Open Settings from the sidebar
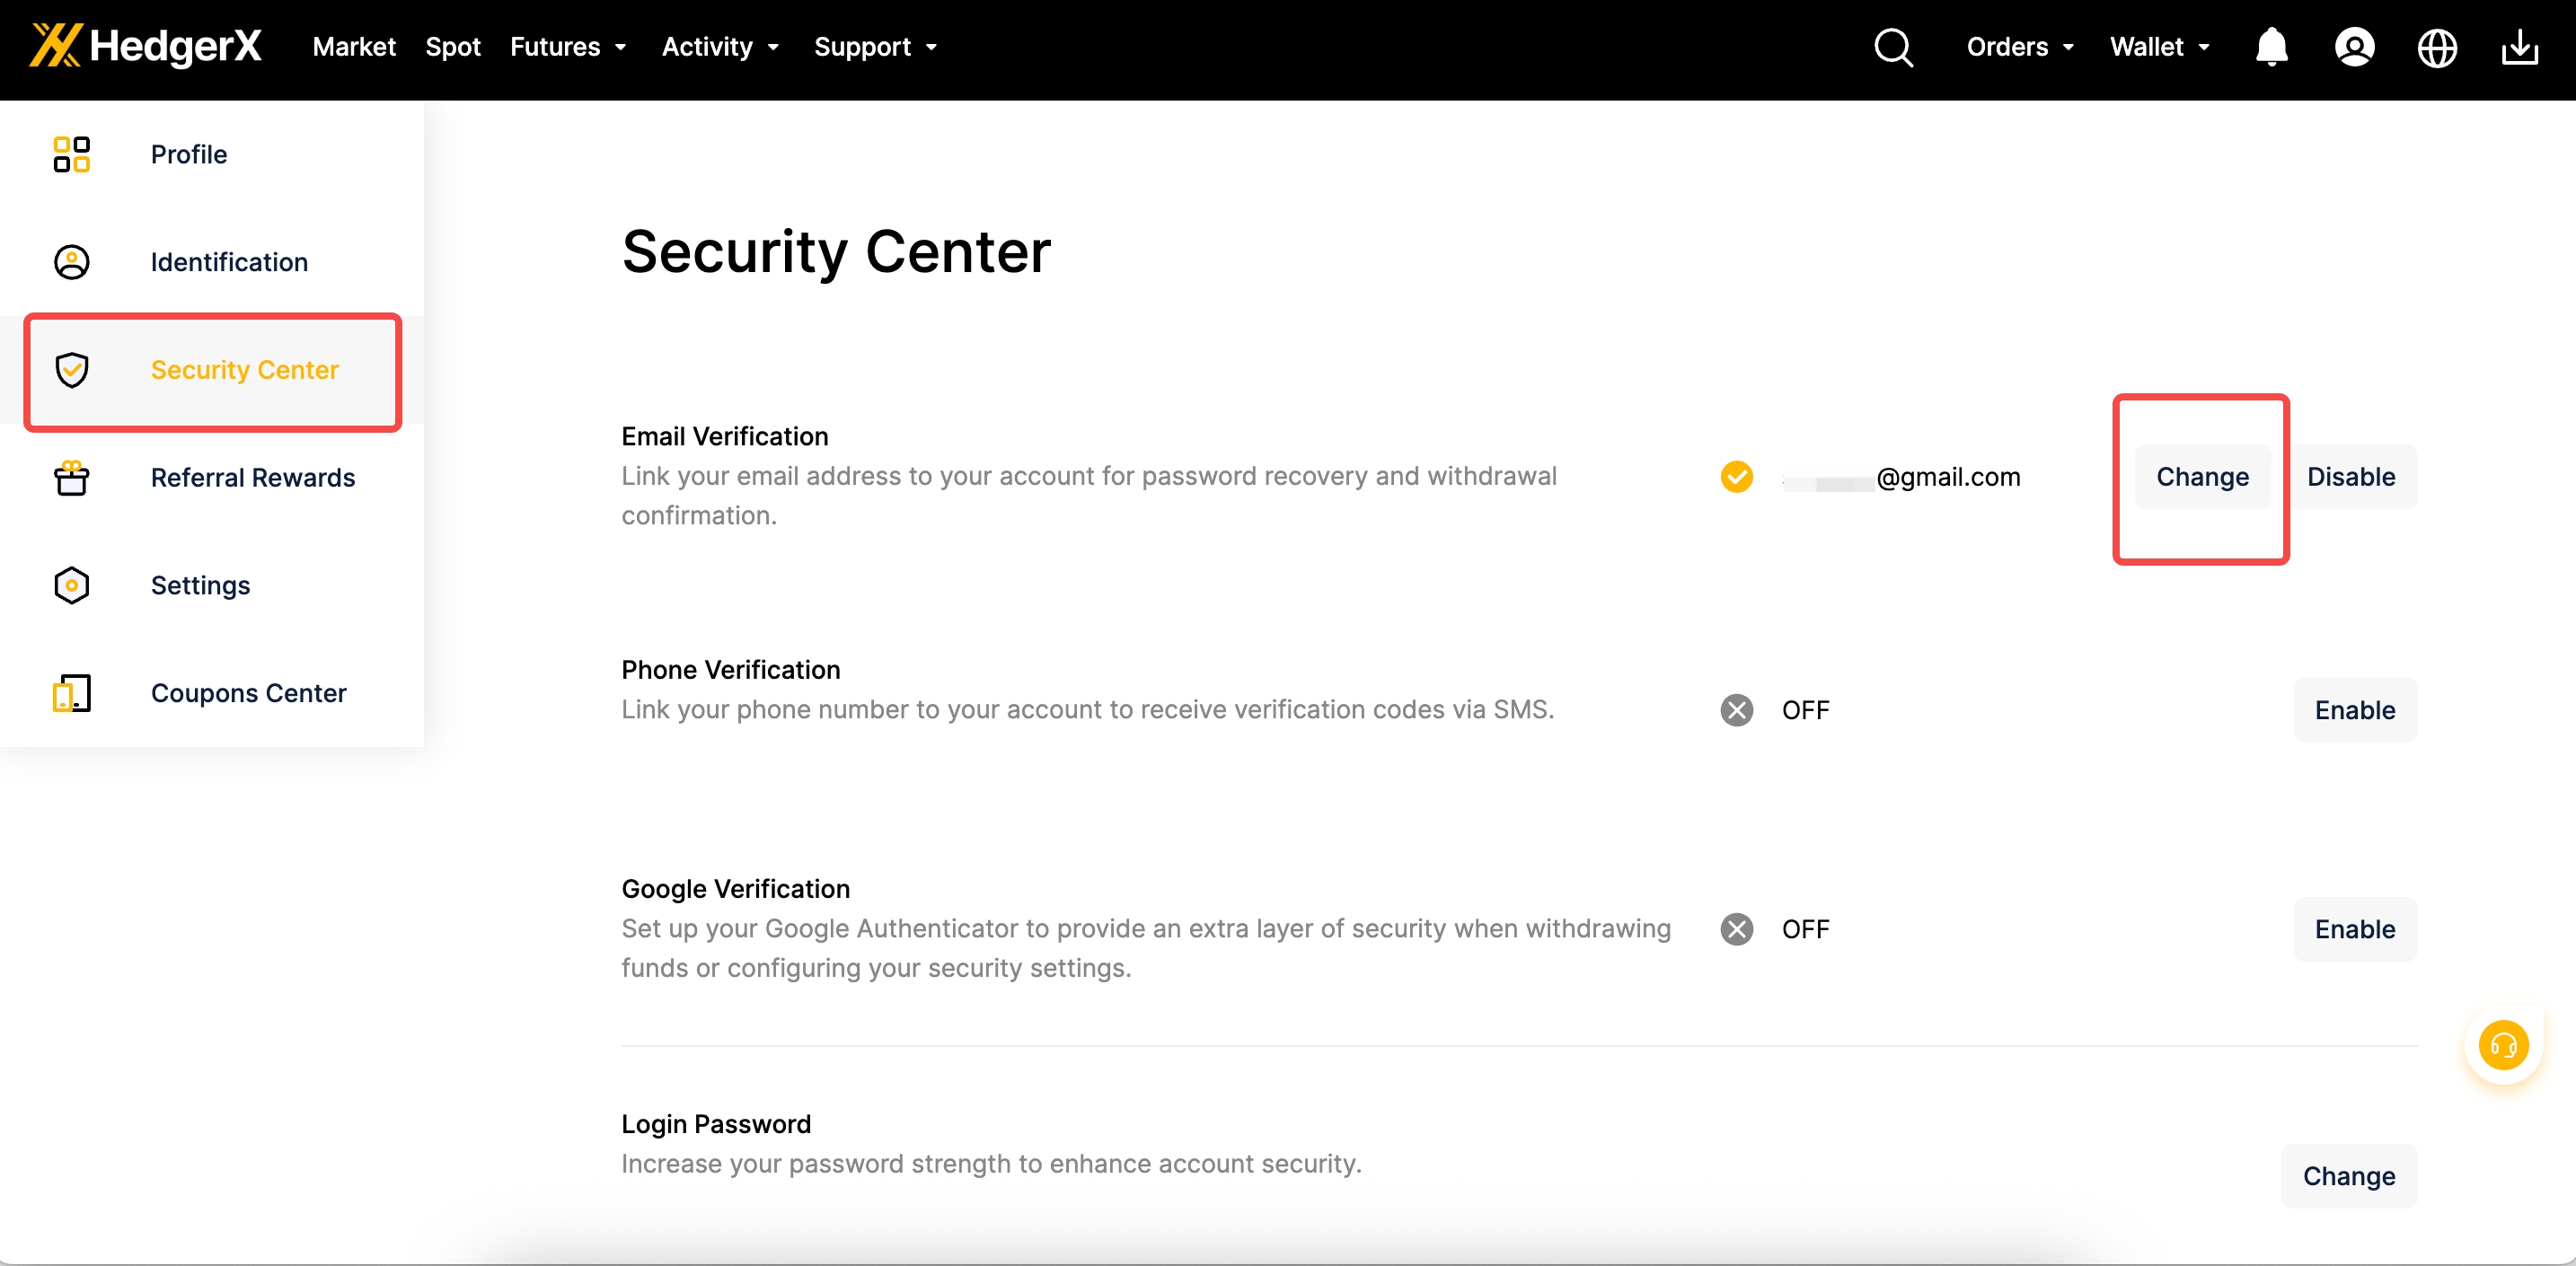Image resolution: width=2576 pixels, height=1266 pixels. pos(200,585)
